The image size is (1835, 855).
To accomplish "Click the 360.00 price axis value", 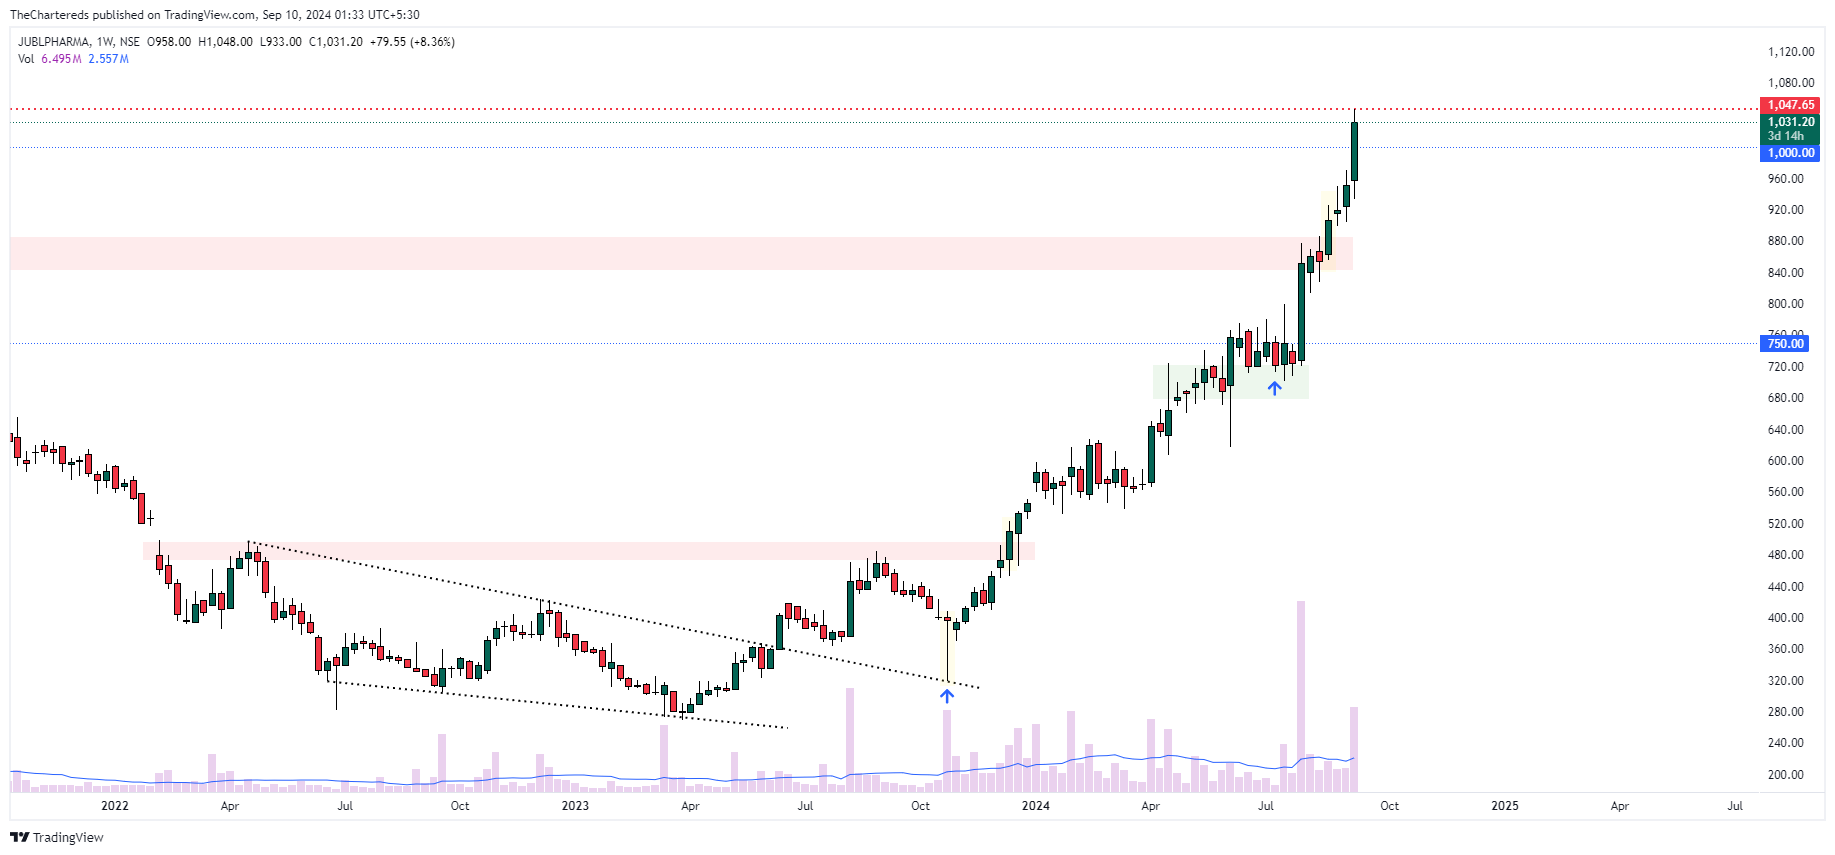I will point(1786,649).
